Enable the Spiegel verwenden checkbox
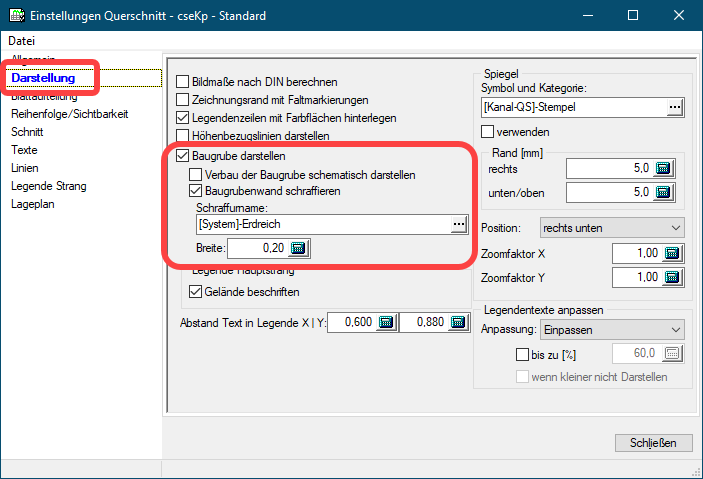Viewport: 703px width, 479px height. click(488, 132)
